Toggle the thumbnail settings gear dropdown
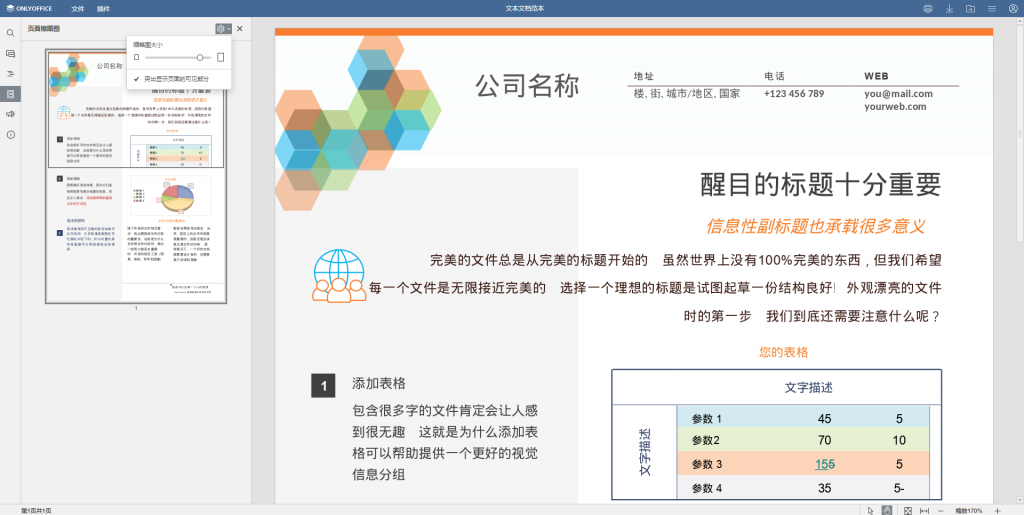Image resolution: width=1024 pixels, height=515 pixels. (x=223, y=29)
